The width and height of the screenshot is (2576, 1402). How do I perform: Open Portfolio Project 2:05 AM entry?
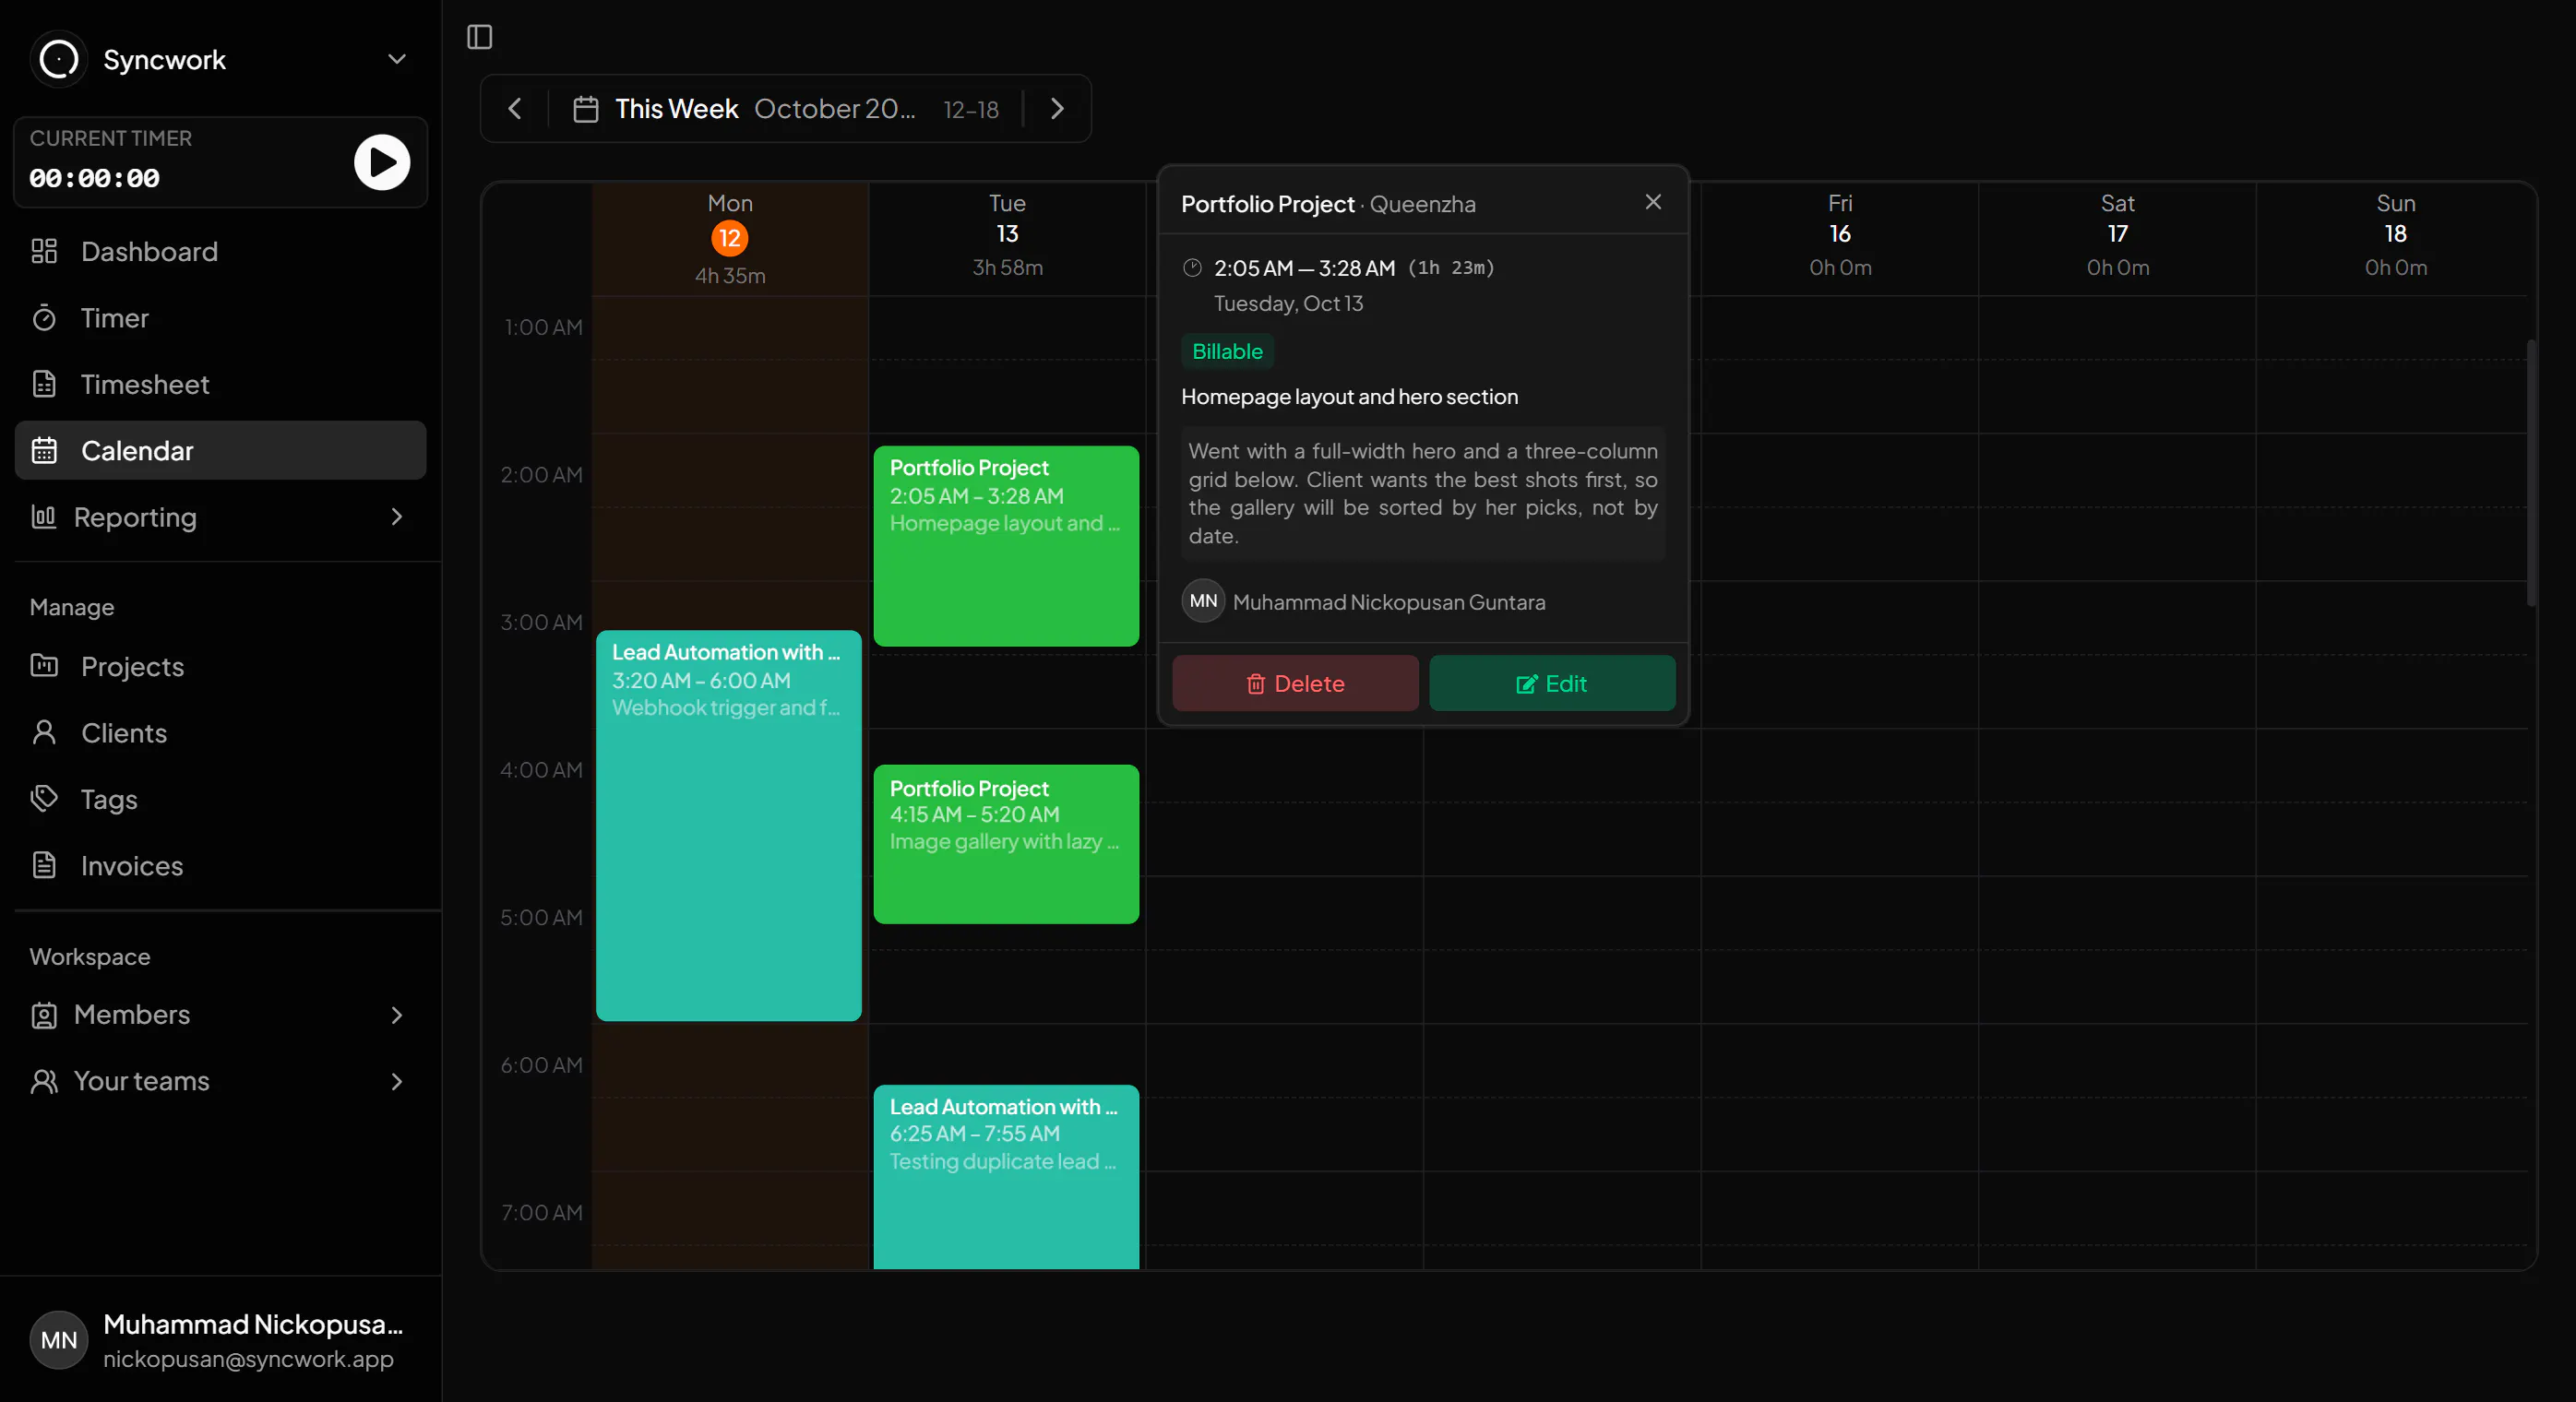1006,546
